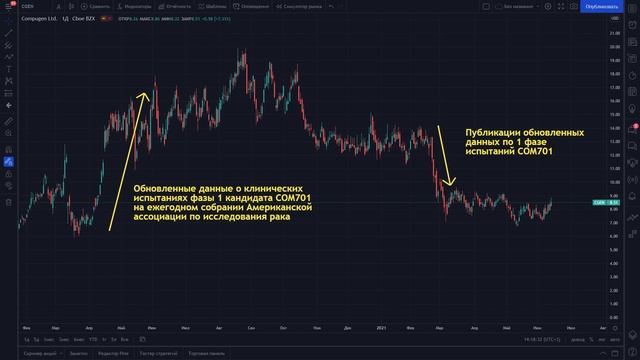Open the bar style dropdown

click(71, 6)
